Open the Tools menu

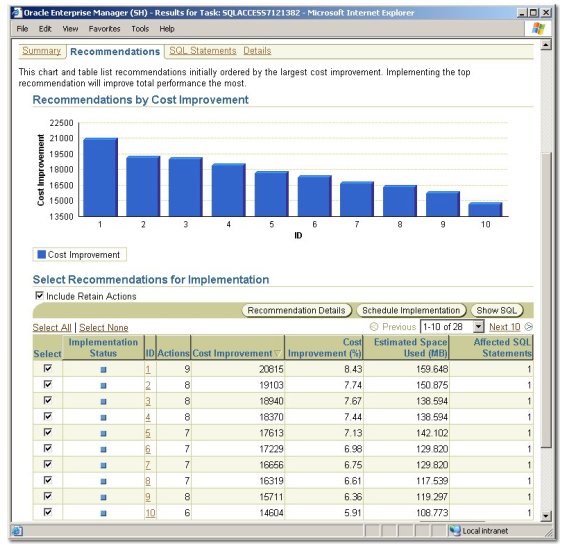tap(140, 29)
